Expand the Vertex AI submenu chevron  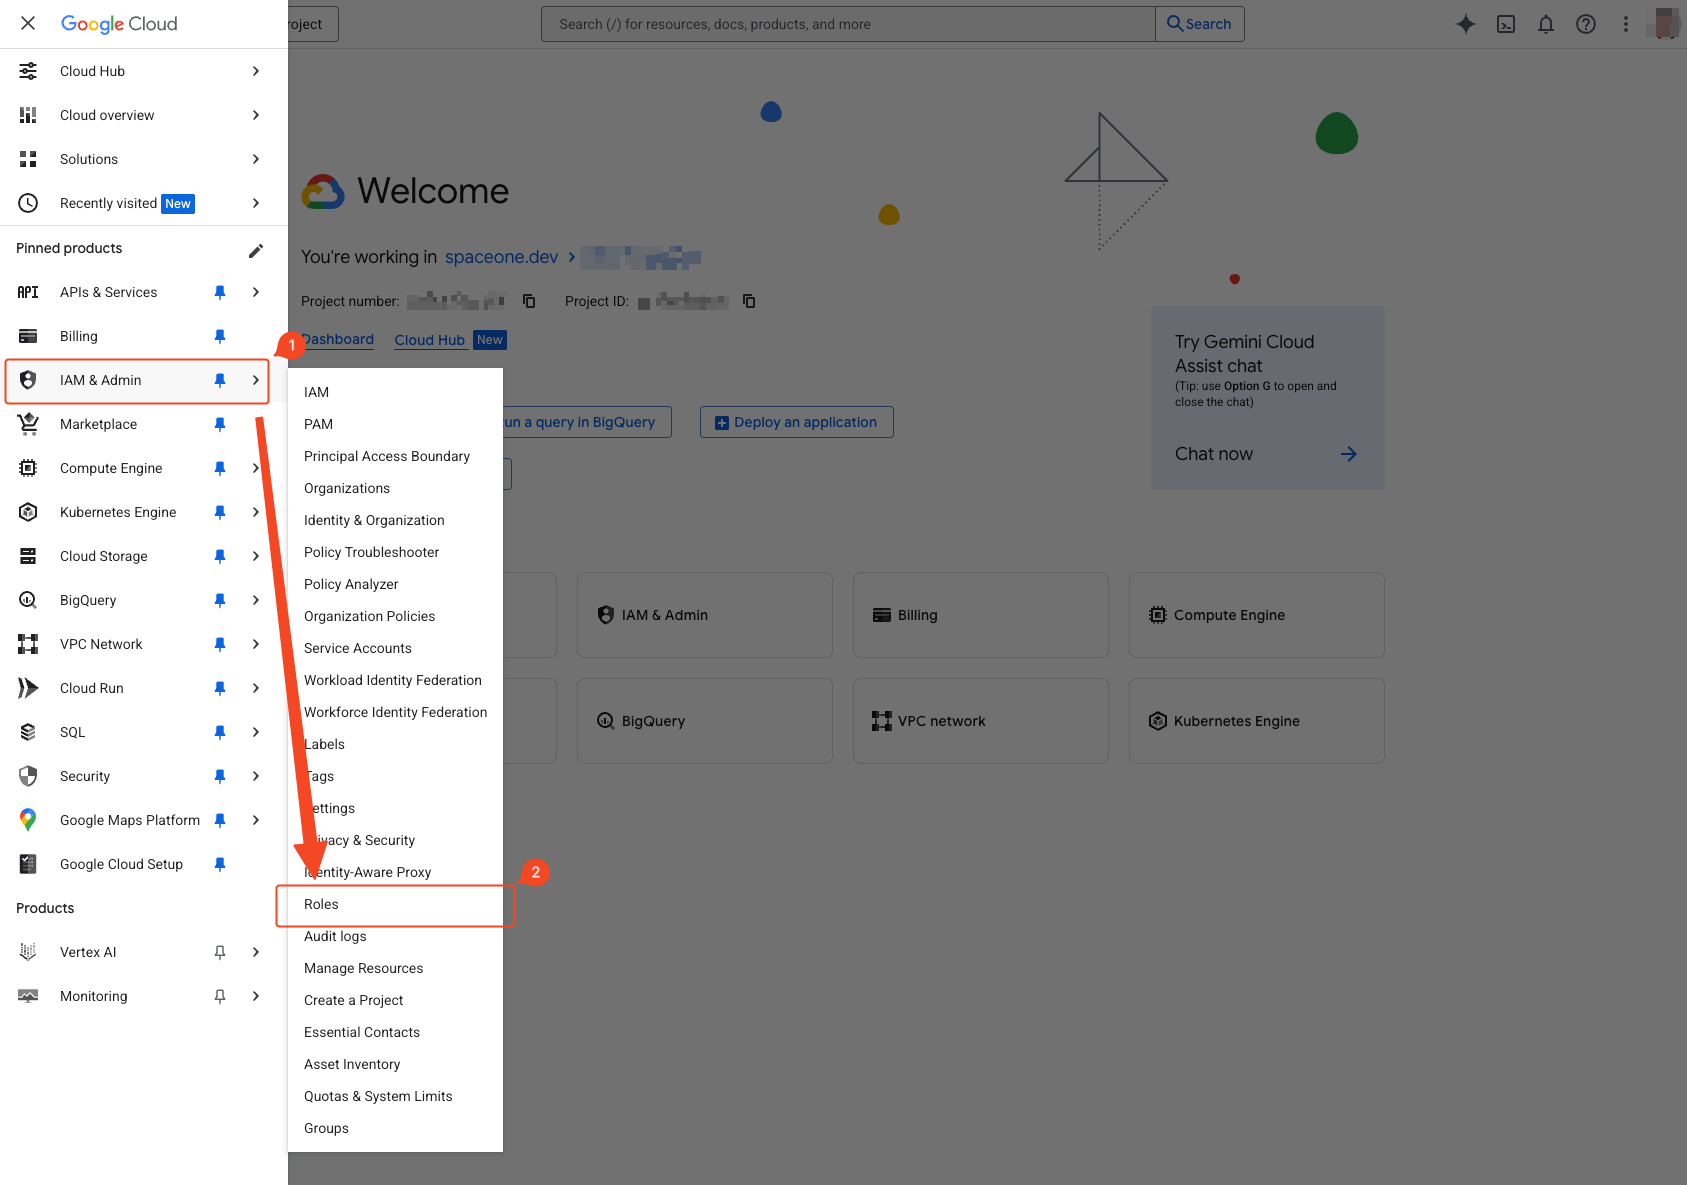[x=256, y=952]
